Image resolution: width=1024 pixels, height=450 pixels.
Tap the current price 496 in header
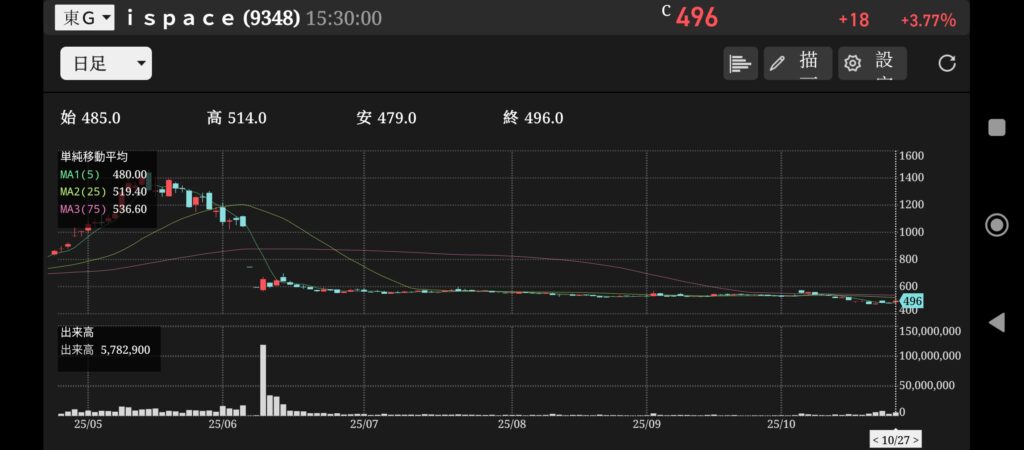(697, 18)
